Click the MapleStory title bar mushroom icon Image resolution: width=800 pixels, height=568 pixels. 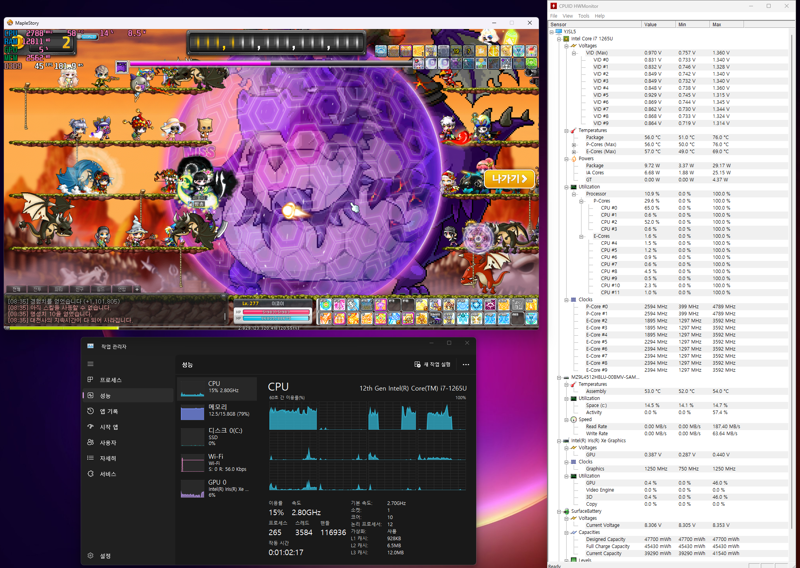pyautogui.click(x=10, y=23)
